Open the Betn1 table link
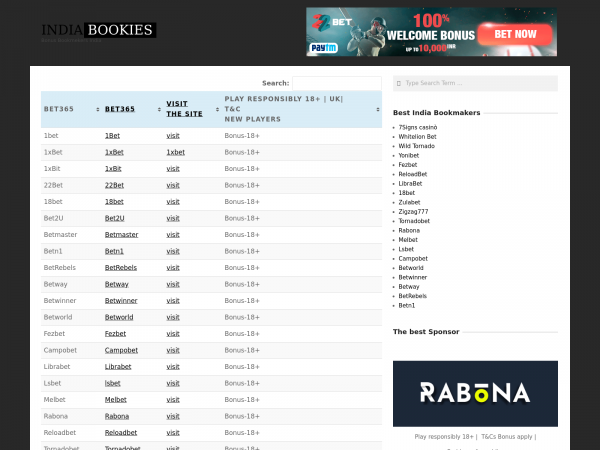Image resolution: width=600 pixels, height=450 pixels. [114, 251]
